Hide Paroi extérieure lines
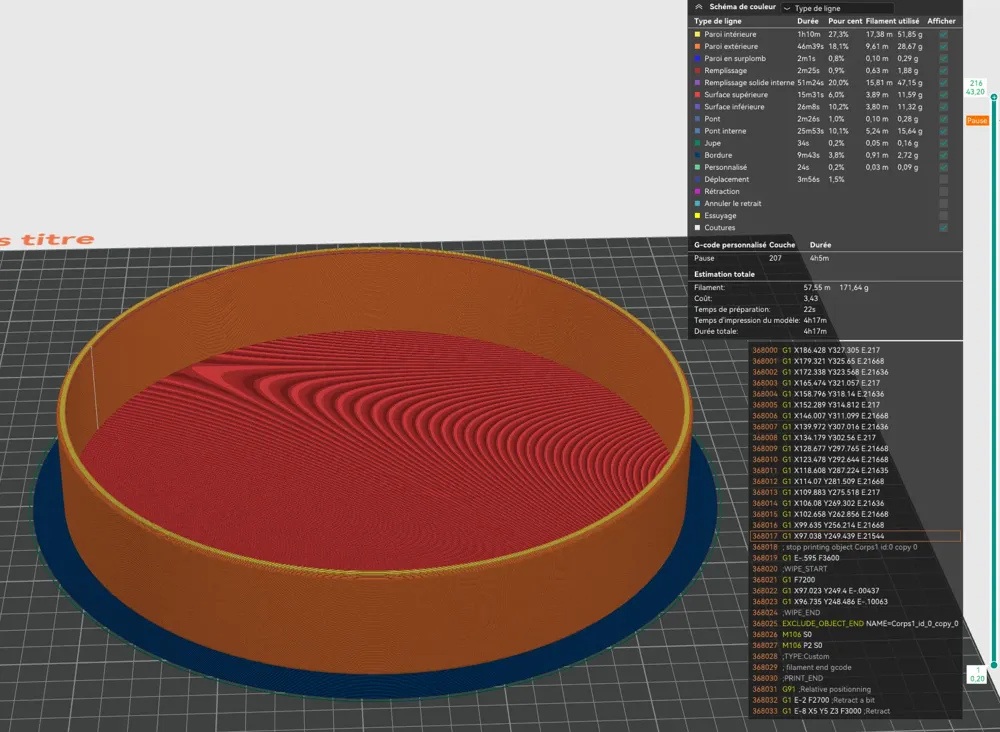 [943, 47]
